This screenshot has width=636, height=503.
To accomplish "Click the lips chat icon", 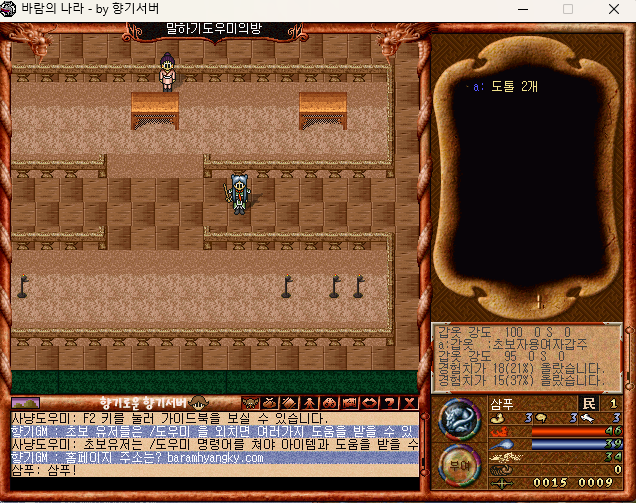I will [x=369, y=403].
